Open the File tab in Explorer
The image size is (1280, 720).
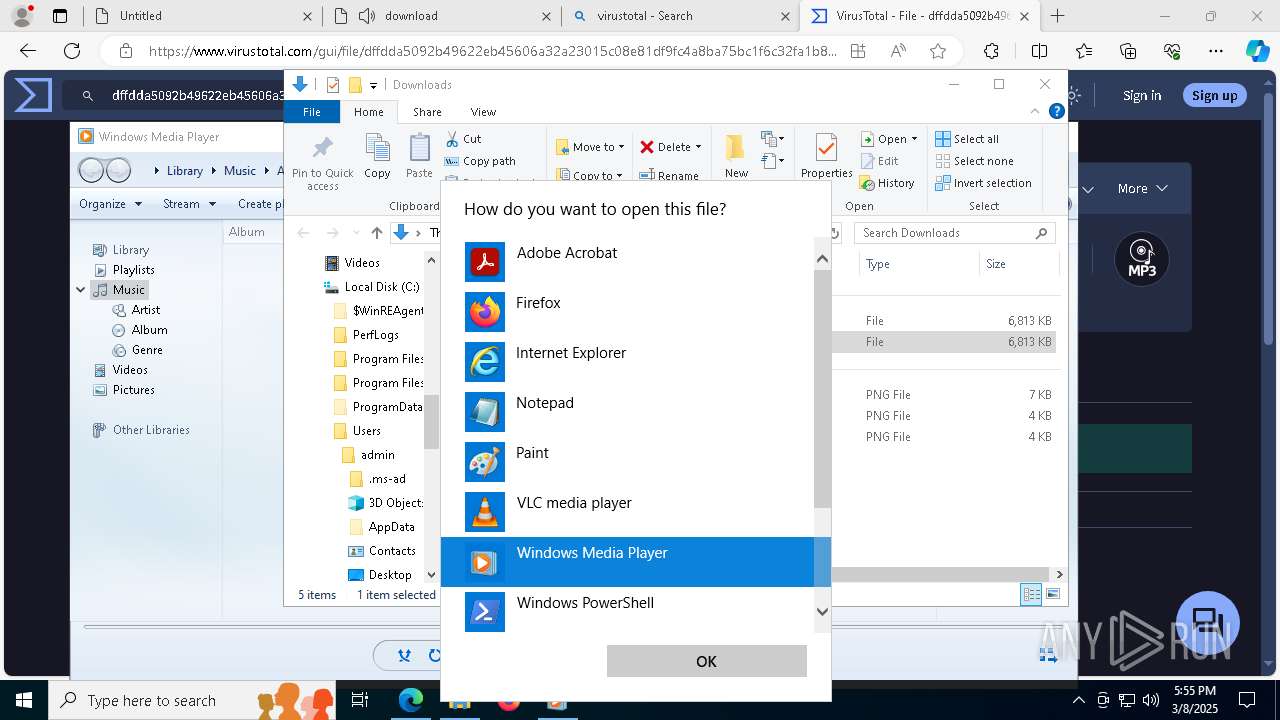coord(312,112)
